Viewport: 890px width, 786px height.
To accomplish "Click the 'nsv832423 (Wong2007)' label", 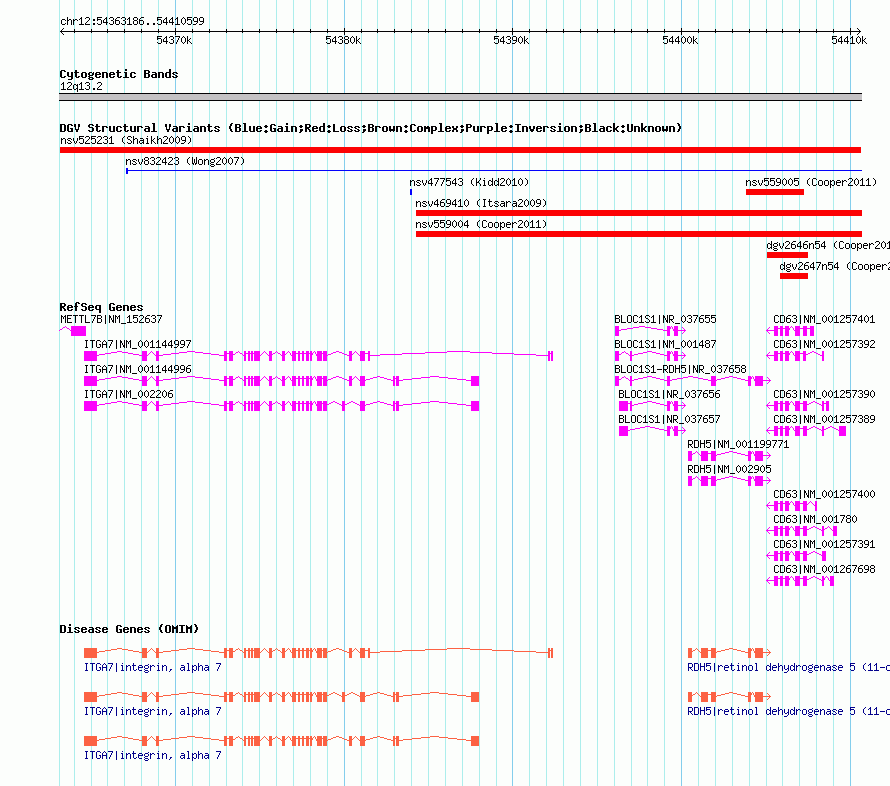I will (185, 161).
